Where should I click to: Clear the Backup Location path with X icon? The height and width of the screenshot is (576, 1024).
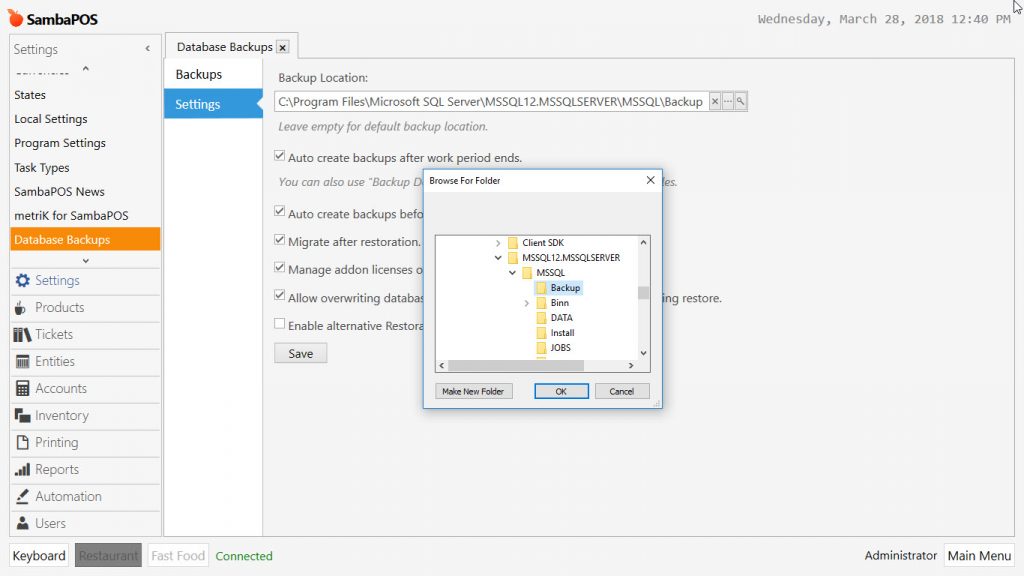(715, 101)
